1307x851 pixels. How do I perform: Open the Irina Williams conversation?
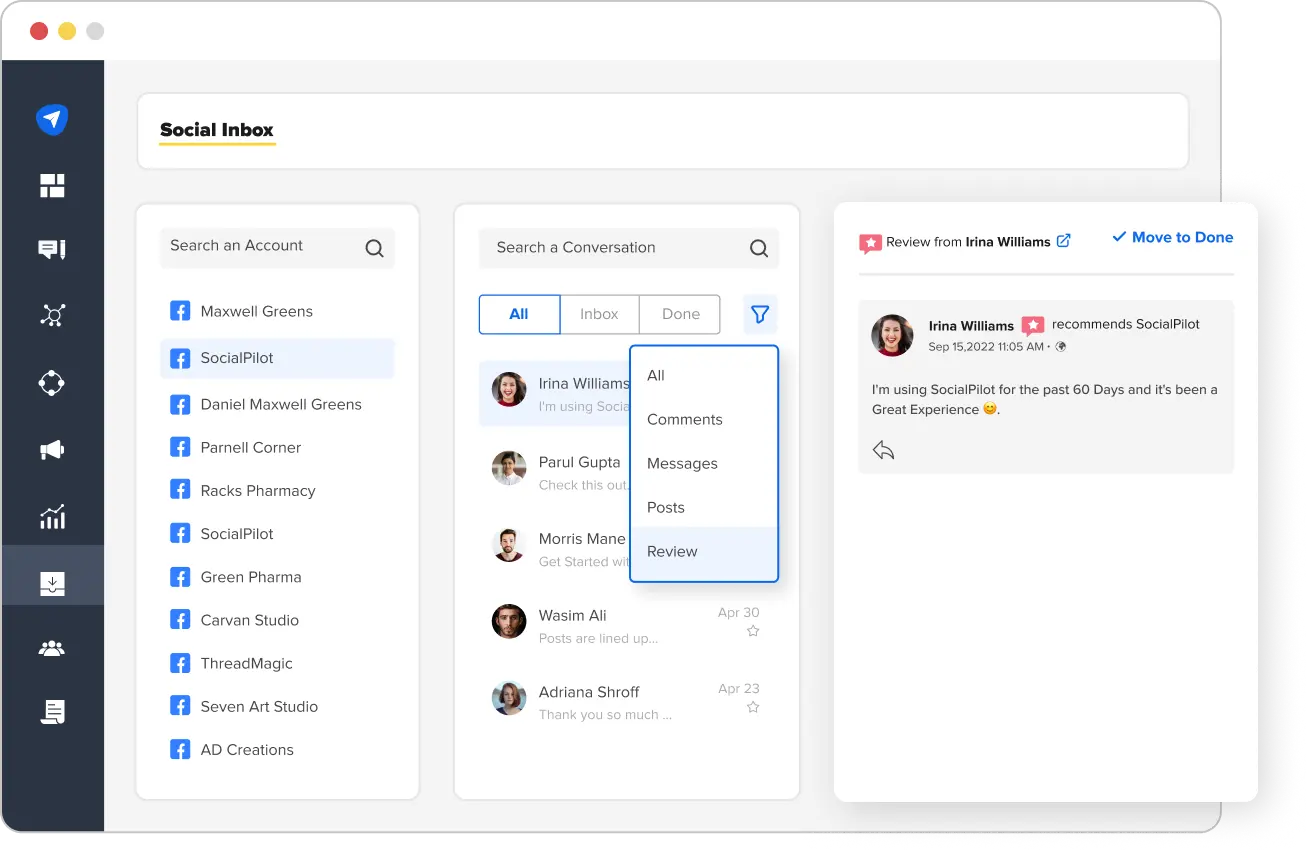(x=555, y=394)
